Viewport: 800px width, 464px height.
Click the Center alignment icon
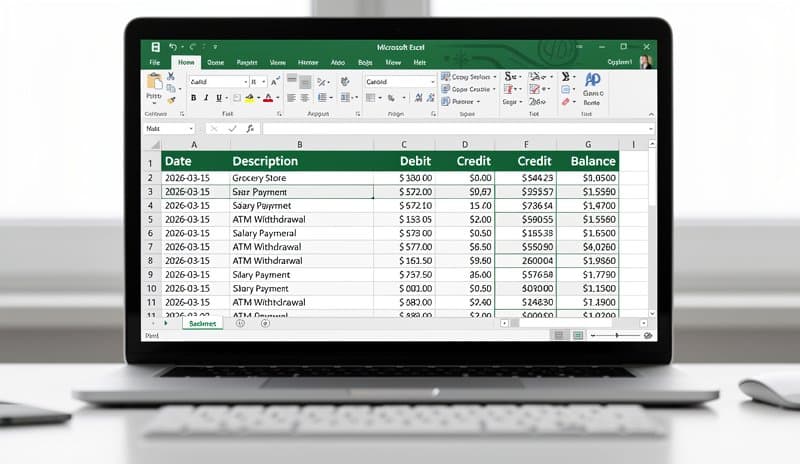click(305, 98)
